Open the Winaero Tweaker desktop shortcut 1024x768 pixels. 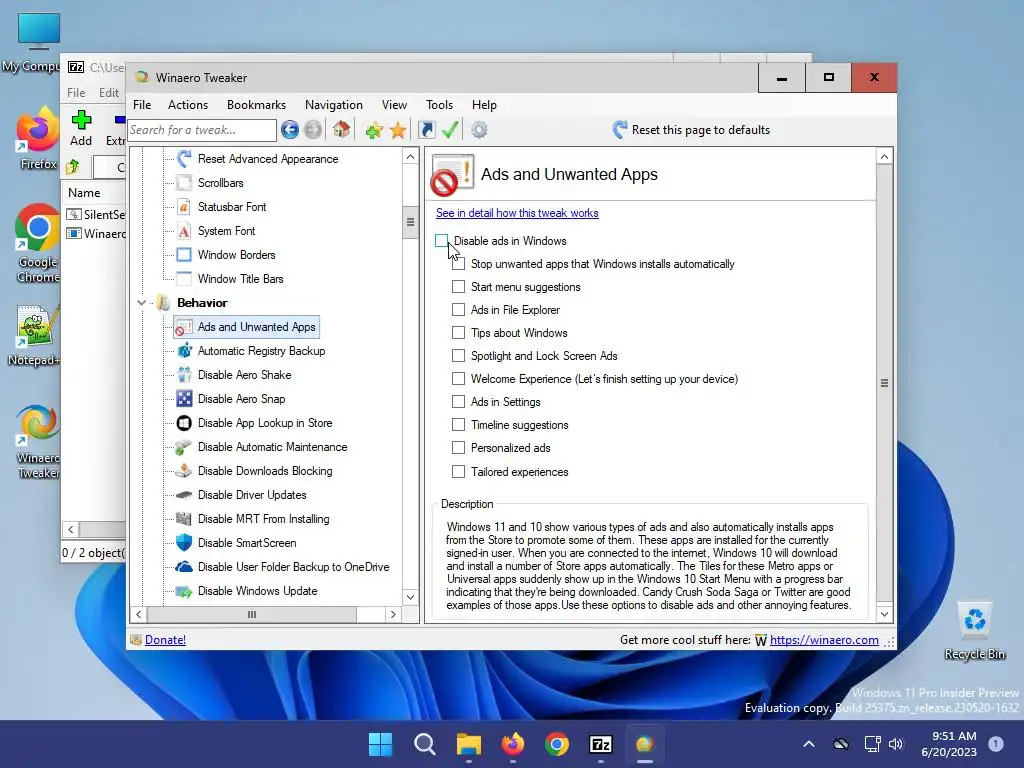[37, 442]
